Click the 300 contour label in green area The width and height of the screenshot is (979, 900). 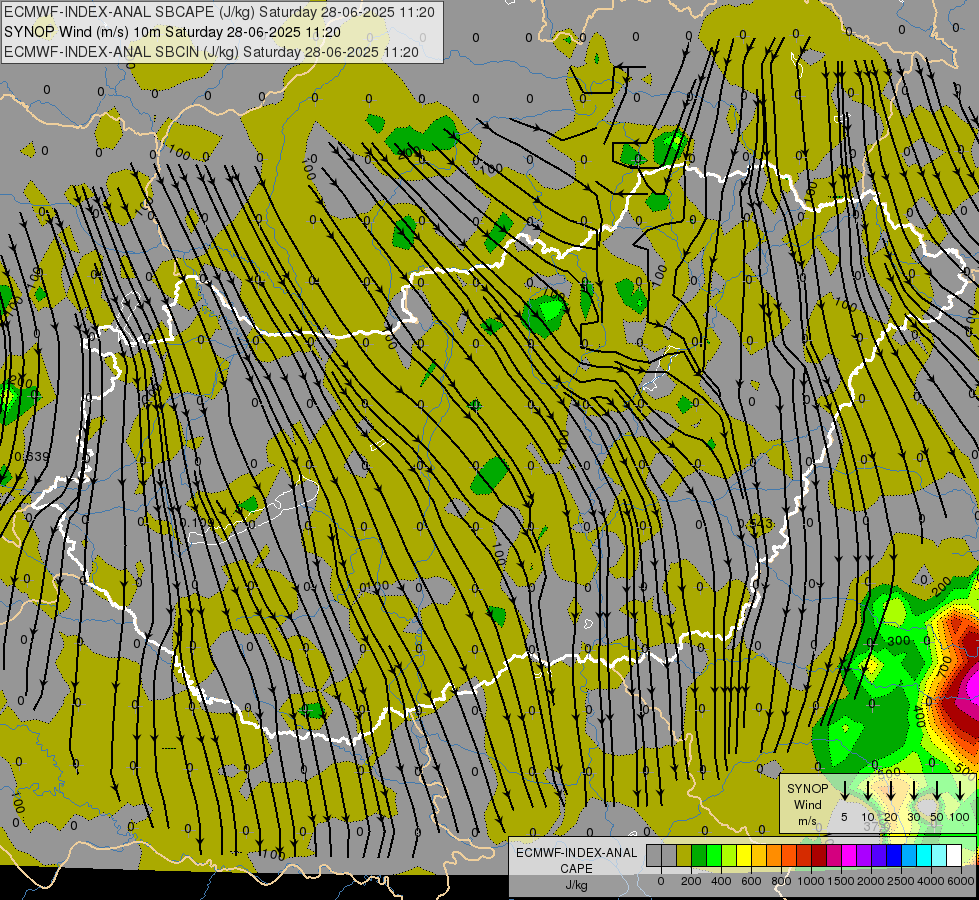(x=898, y=641)
